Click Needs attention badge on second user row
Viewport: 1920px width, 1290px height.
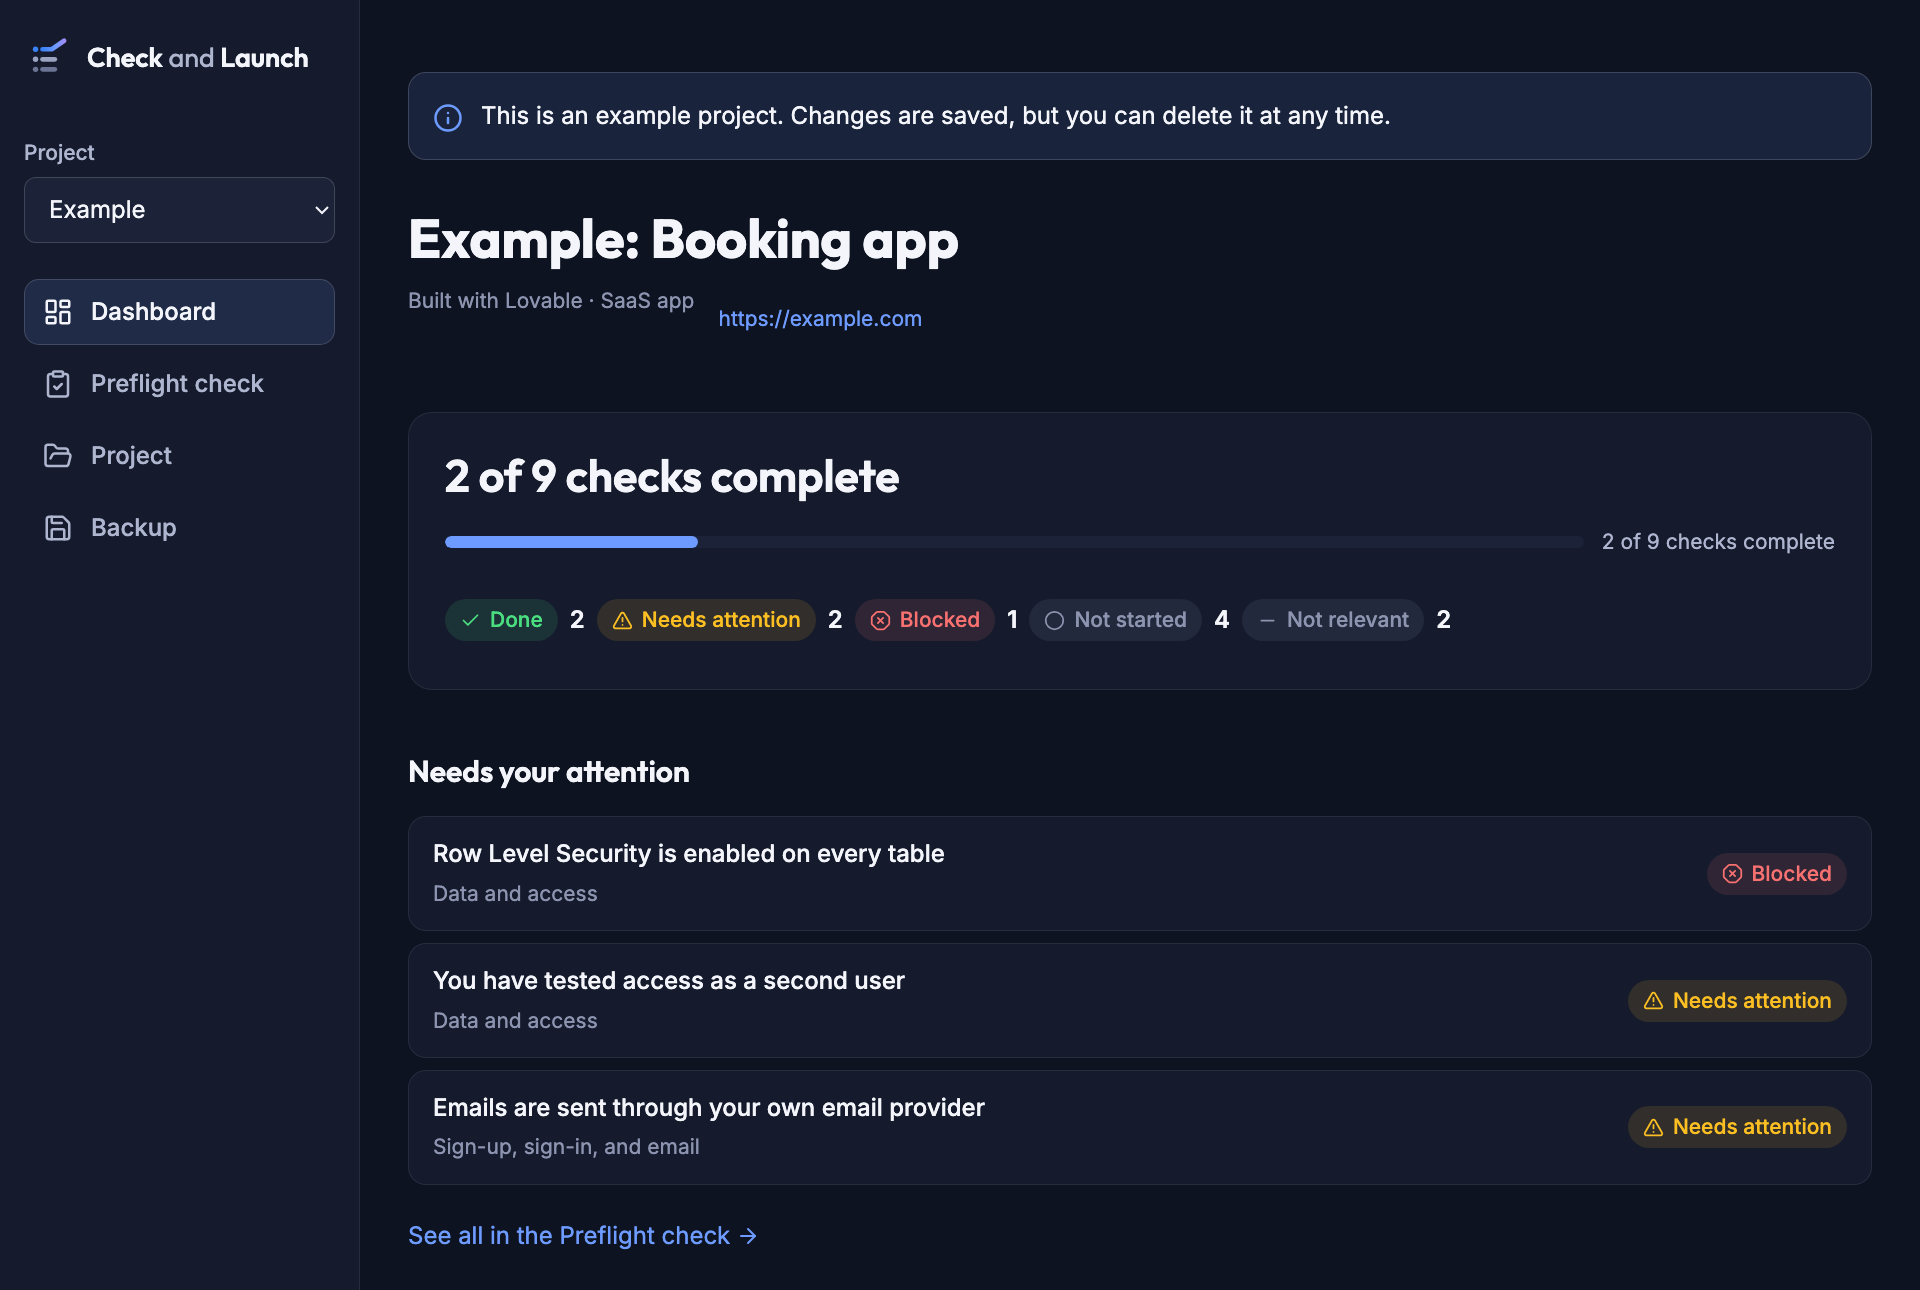click(1737, 1001)
